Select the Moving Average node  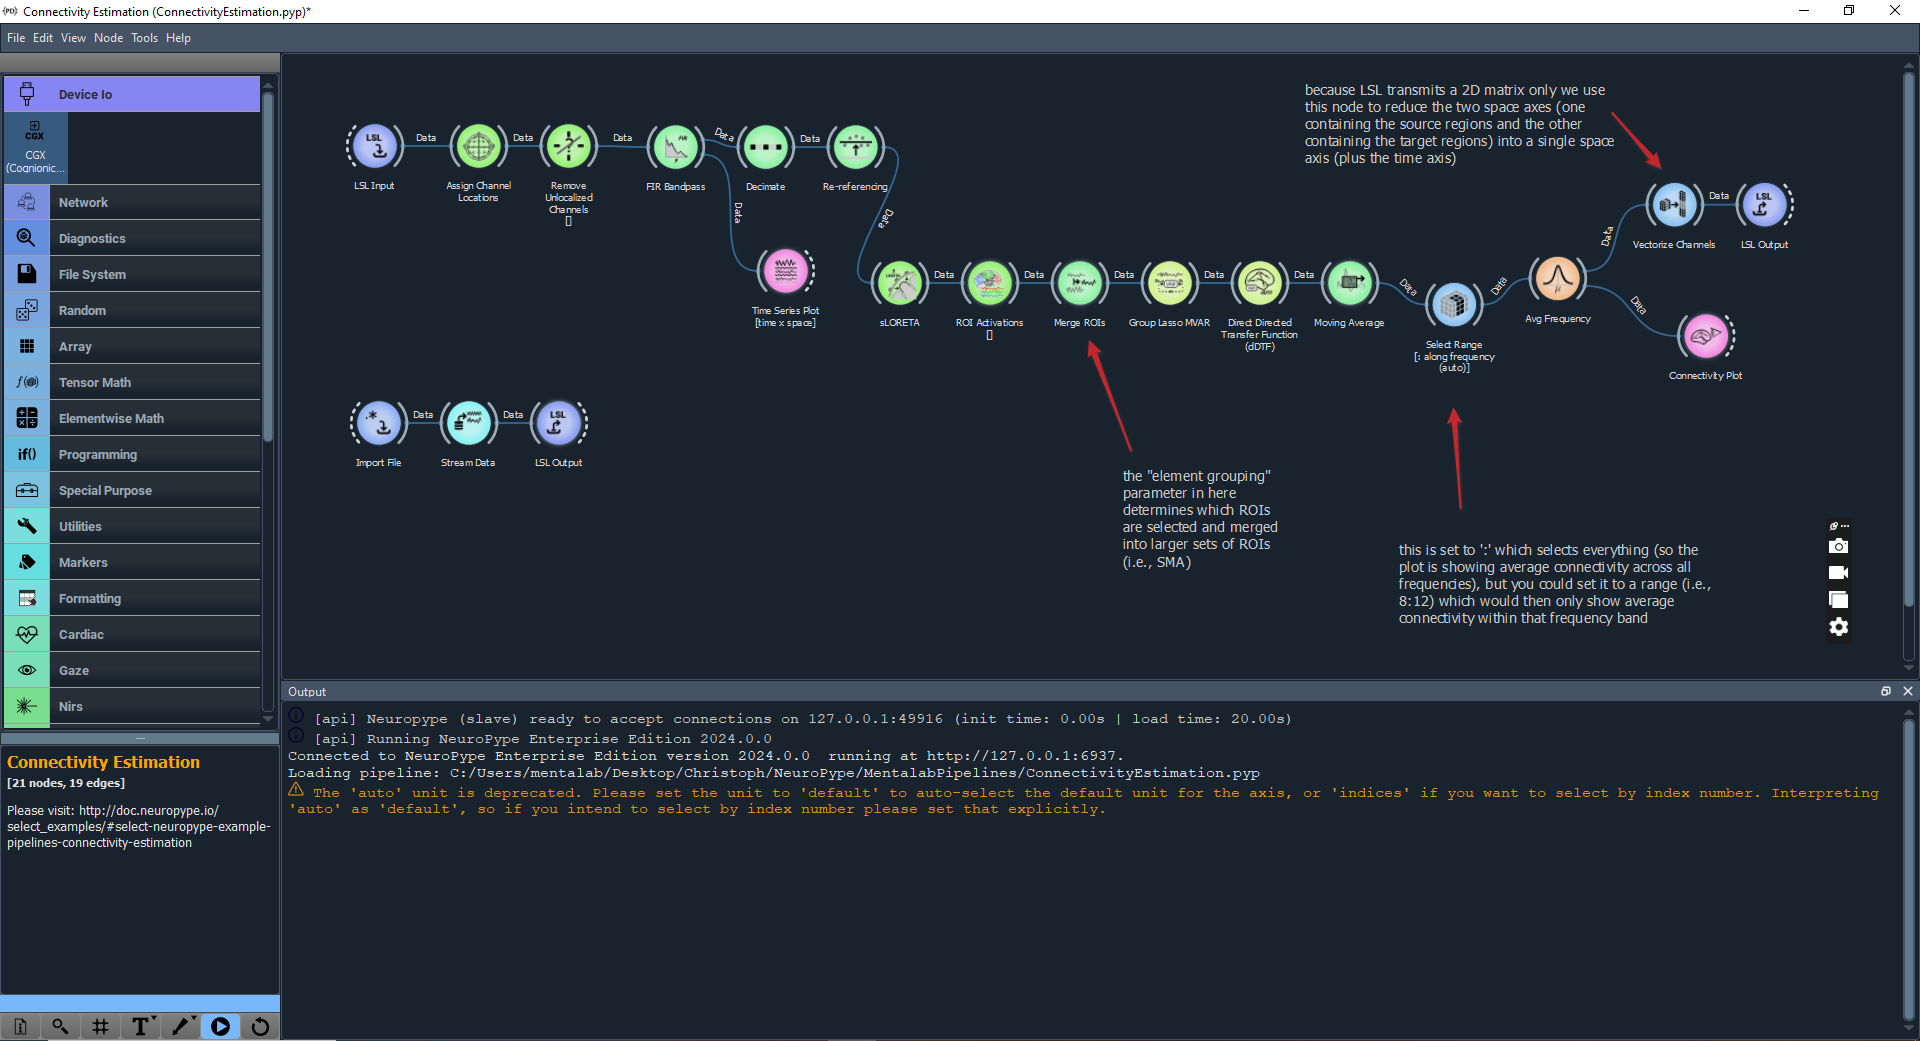click(x=1349, y=283)
